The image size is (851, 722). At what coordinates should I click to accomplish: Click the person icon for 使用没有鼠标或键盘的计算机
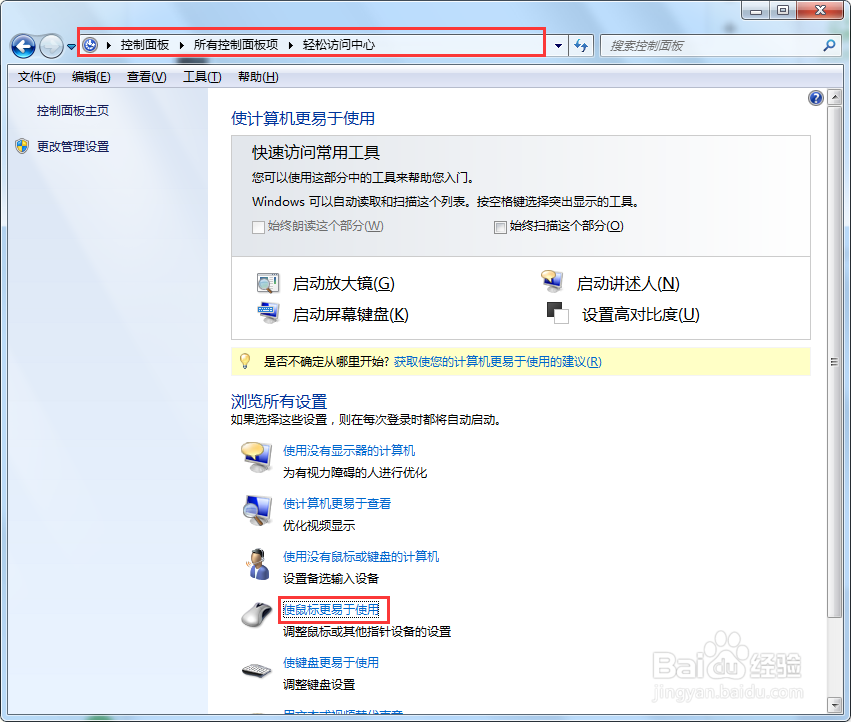click(x=258, y=564)
